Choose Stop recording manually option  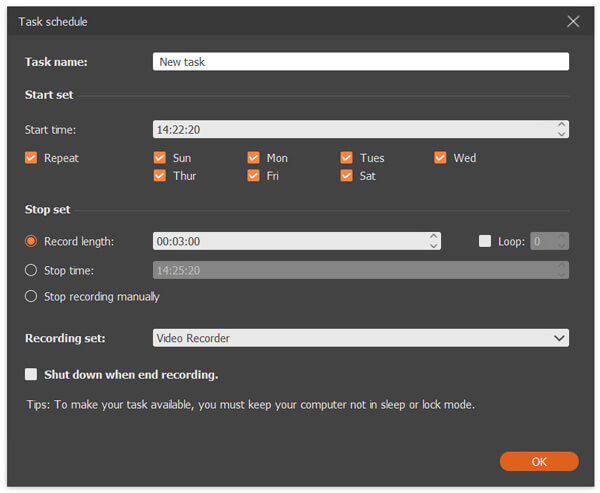coord(31,296)
